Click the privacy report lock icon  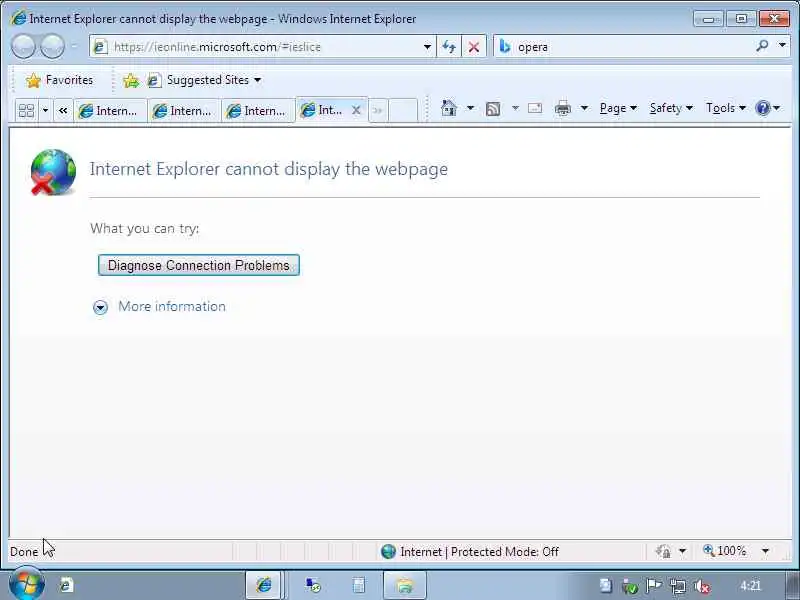663,552
